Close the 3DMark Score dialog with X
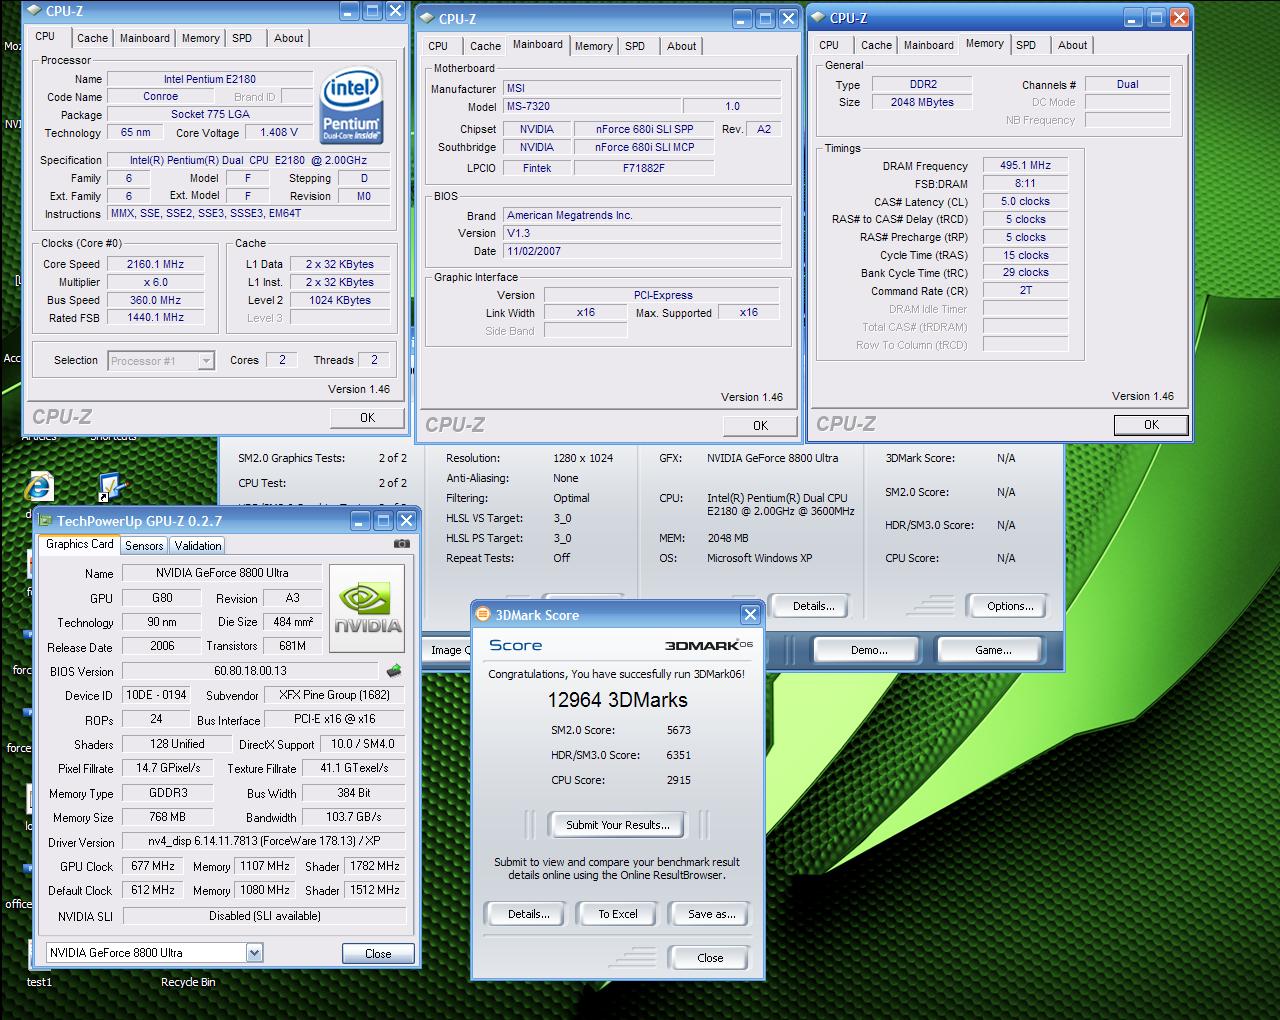Image resolution: width=1280 pixels, height=1020 pixels. 750,614
